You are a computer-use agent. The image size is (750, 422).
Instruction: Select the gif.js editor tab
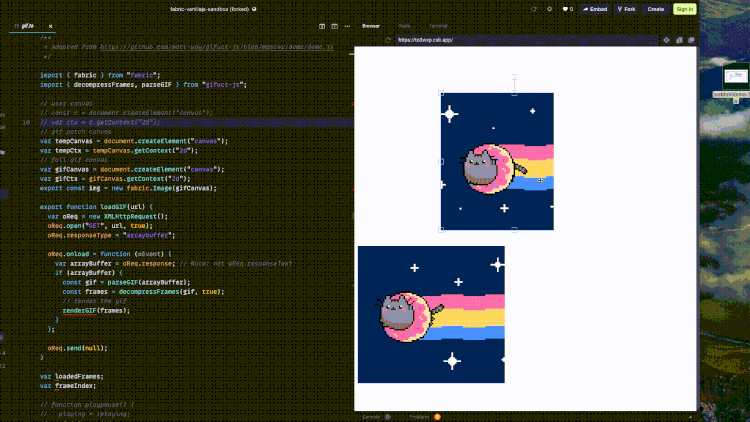tap(26, 26)
